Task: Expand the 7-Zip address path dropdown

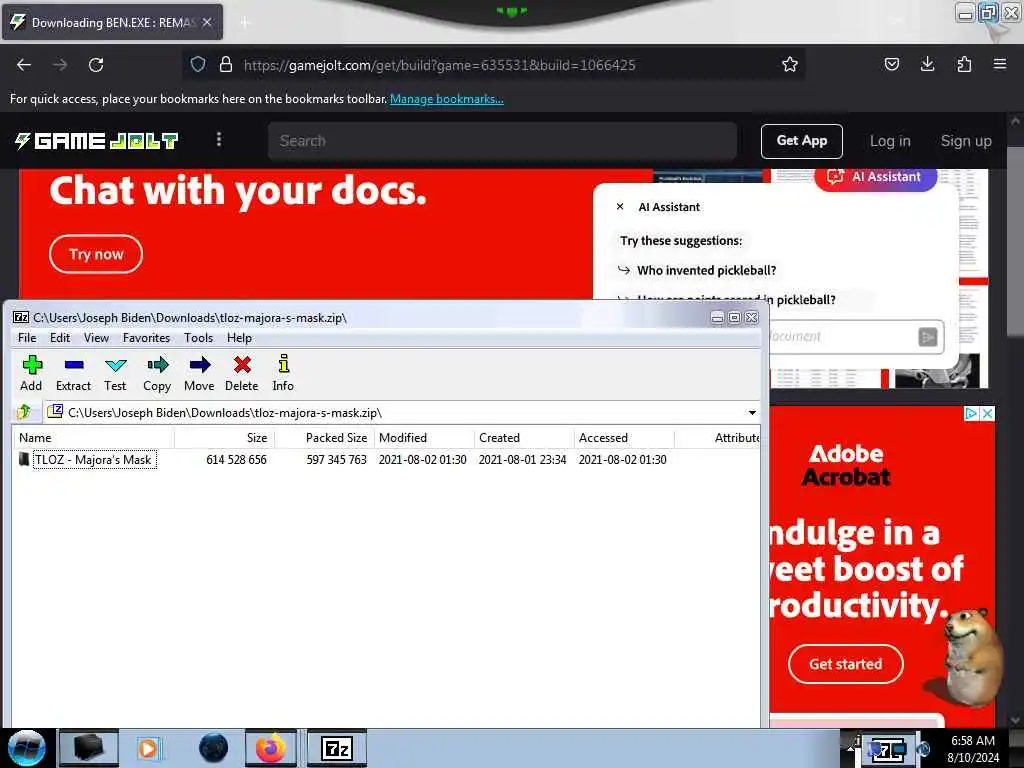Action: pyautogui.click(x=752, y=413)
